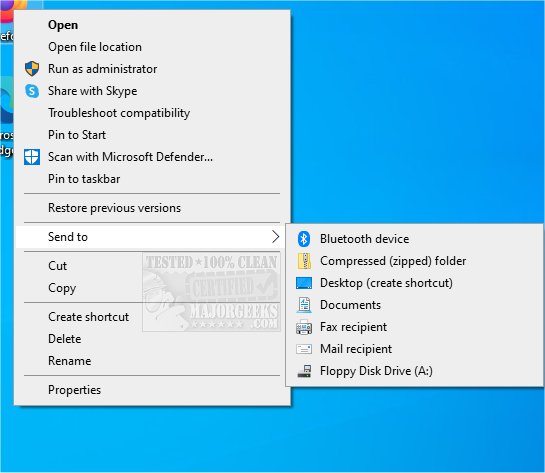This screenshot has width=545, height=473.
Task: Click the Fax recipient icon
Action: click(x=304, y=327)
